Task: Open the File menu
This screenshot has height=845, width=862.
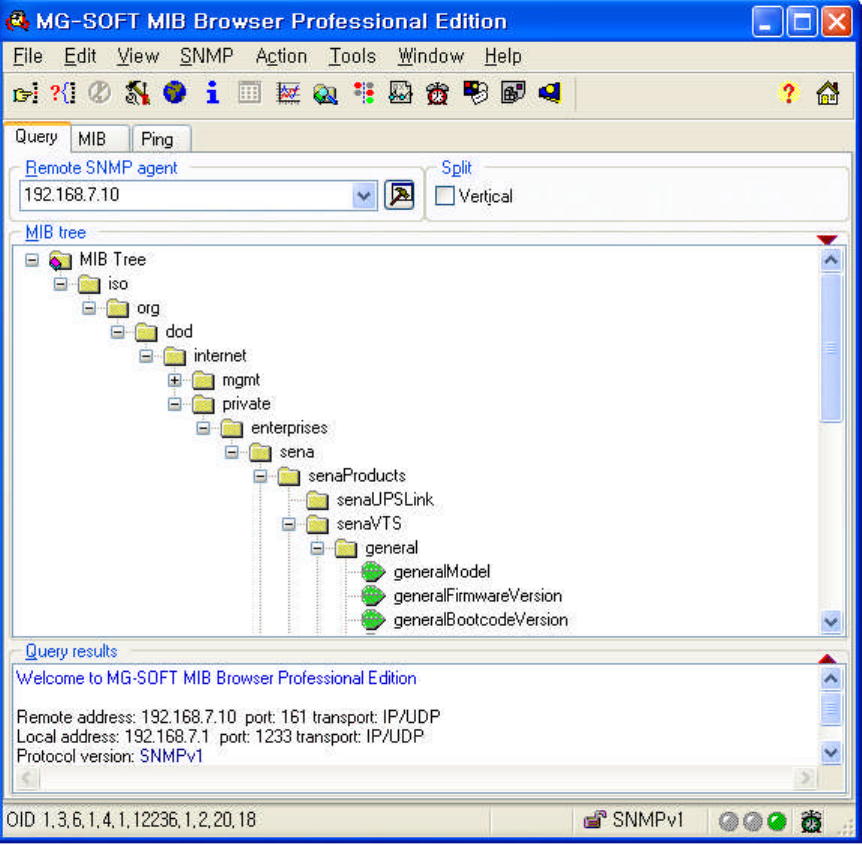Action: pyautogui.click(x=28, y=56)
